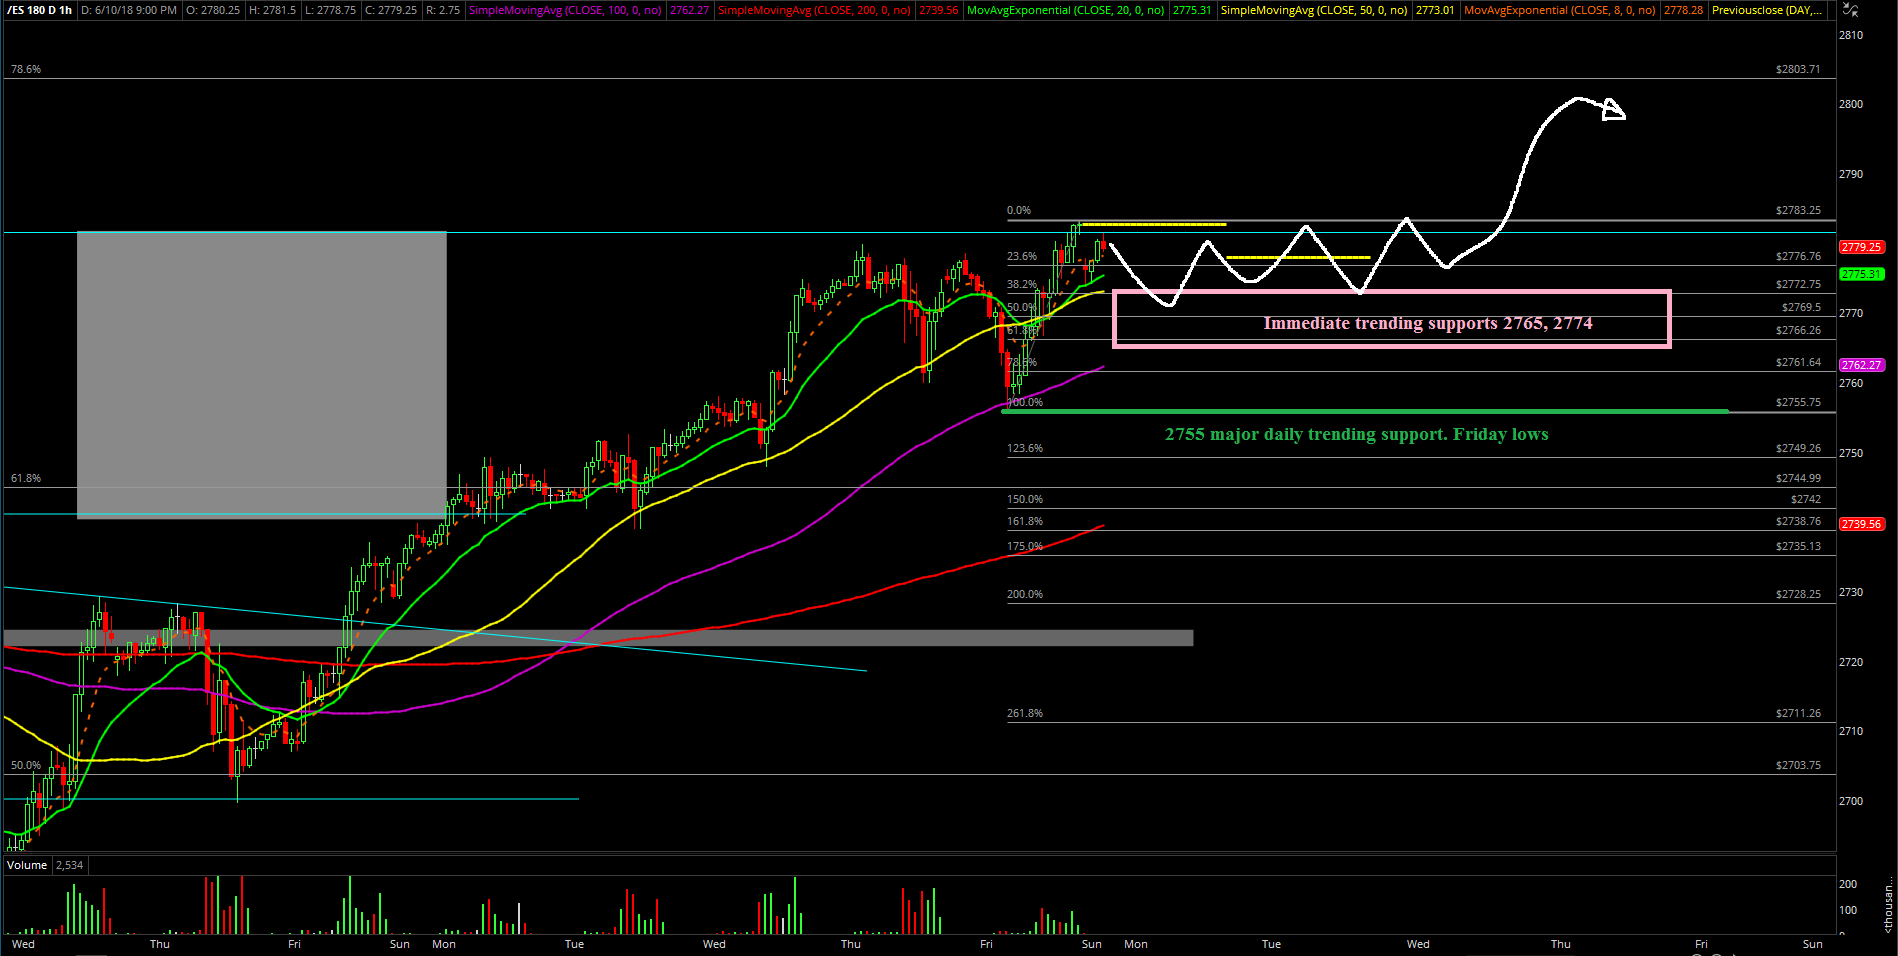Image resolution: width=1898 pixels, height=956 pixels.
Task: Click the 2790 tick on price axis
Action: [x=1851, y=174]
